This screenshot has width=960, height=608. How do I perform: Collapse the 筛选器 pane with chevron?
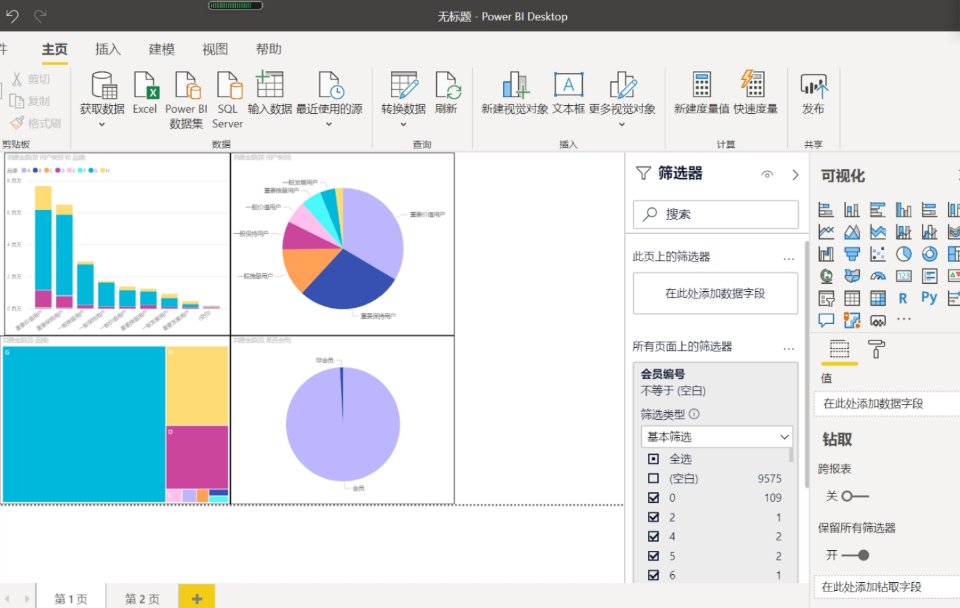[795, 175]
